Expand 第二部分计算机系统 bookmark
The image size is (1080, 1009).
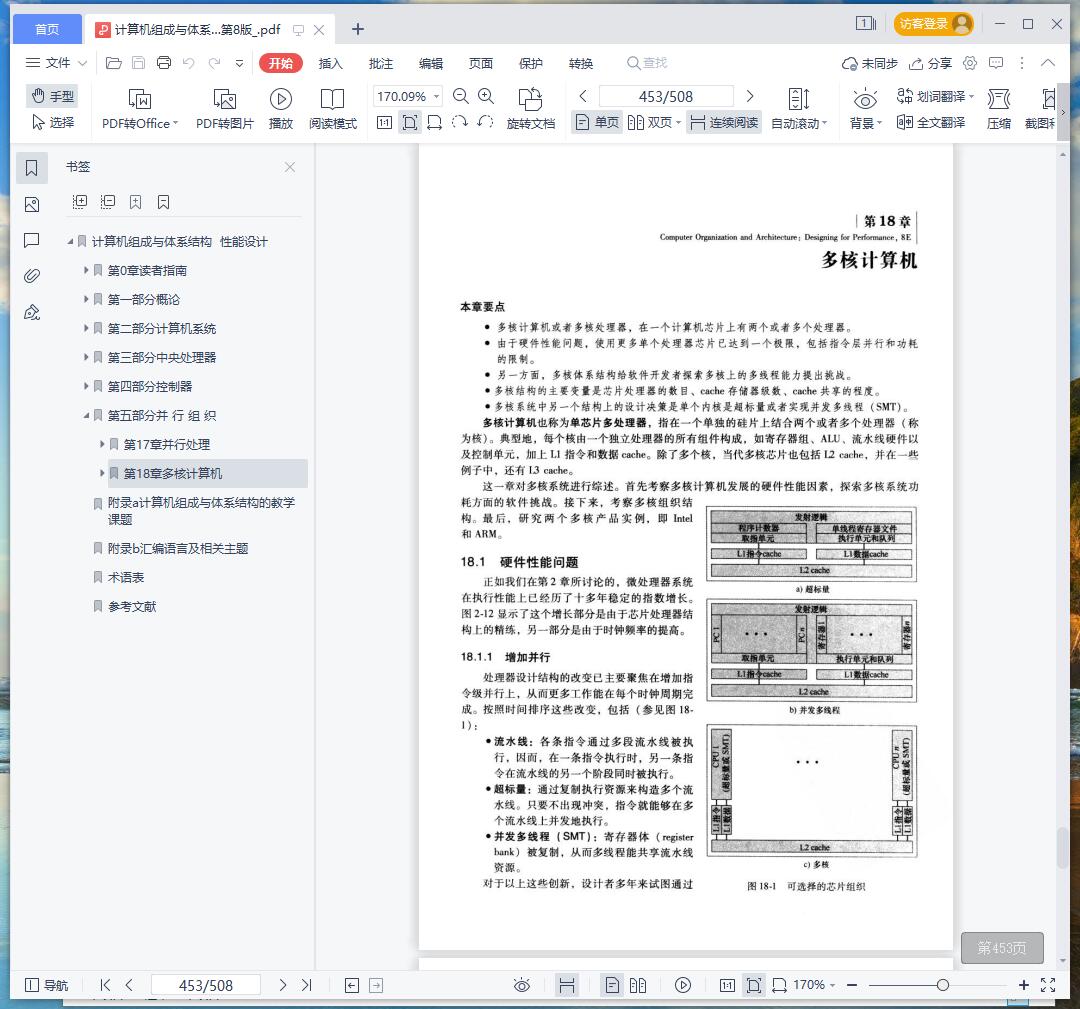pos(86,328)
